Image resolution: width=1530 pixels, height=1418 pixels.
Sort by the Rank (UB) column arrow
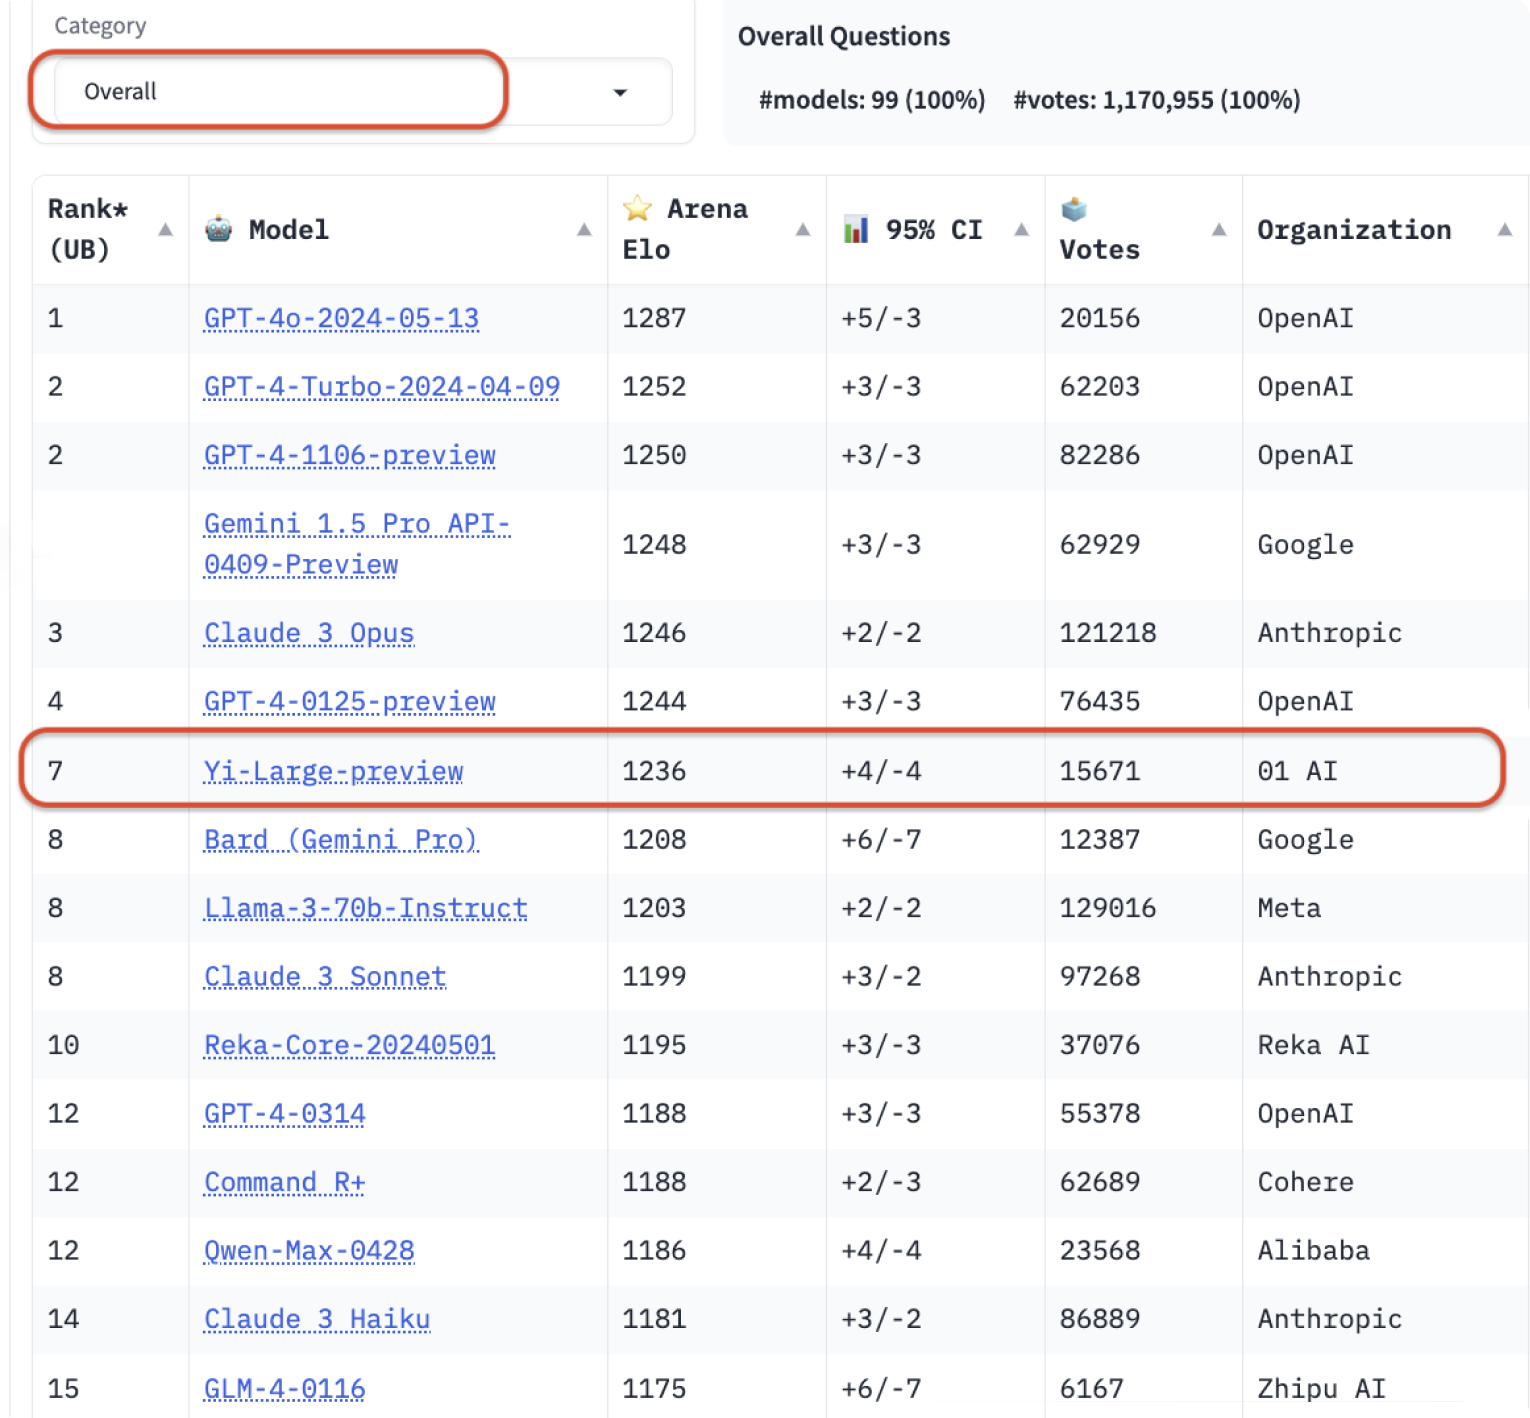[x=166, y=230]
